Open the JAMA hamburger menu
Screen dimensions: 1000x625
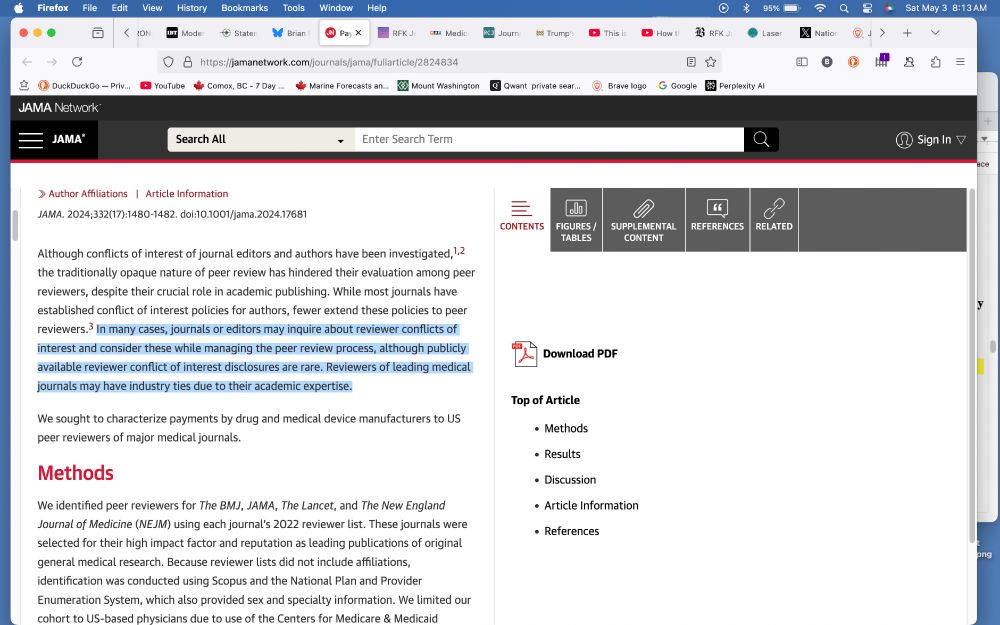[x=31, y=140]
